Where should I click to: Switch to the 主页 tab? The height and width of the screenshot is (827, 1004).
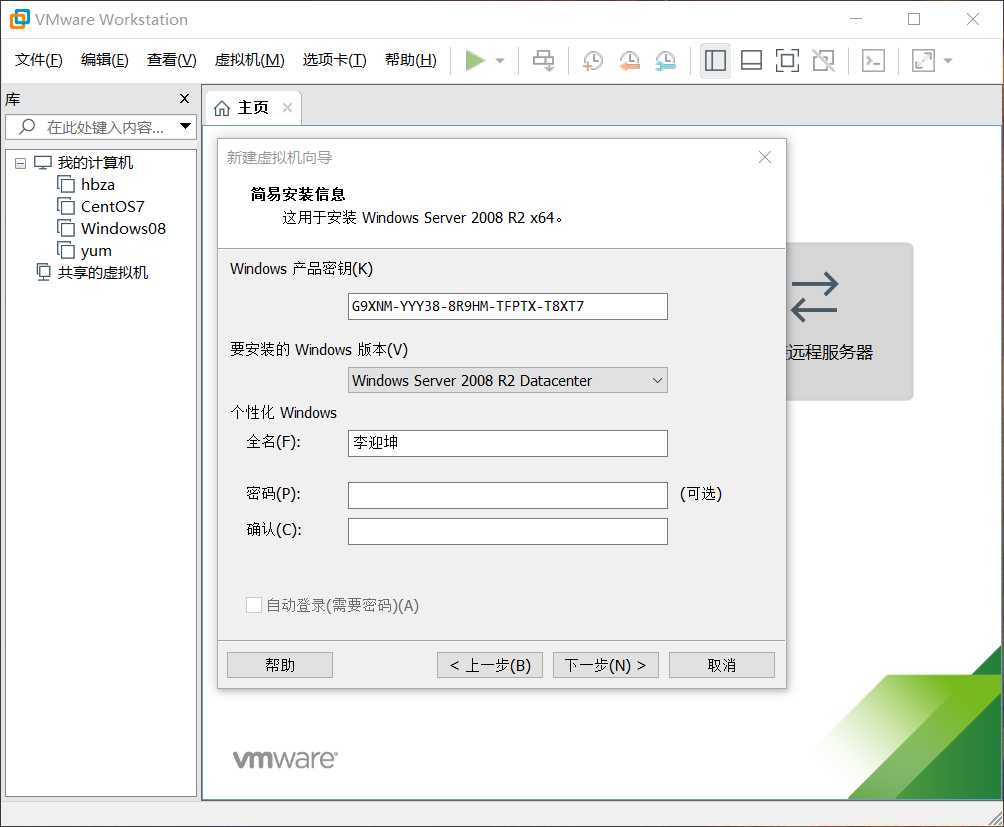(253, 108)
